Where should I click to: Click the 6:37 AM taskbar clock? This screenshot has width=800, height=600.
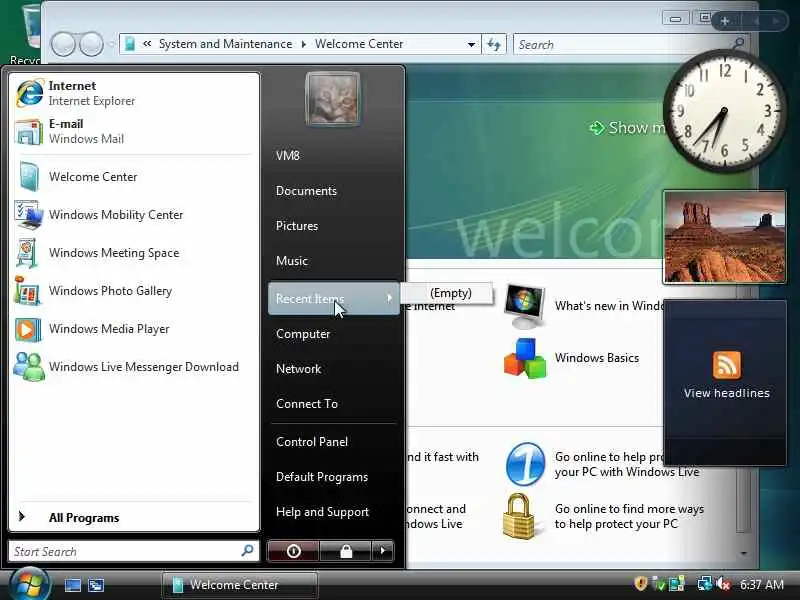762,585
